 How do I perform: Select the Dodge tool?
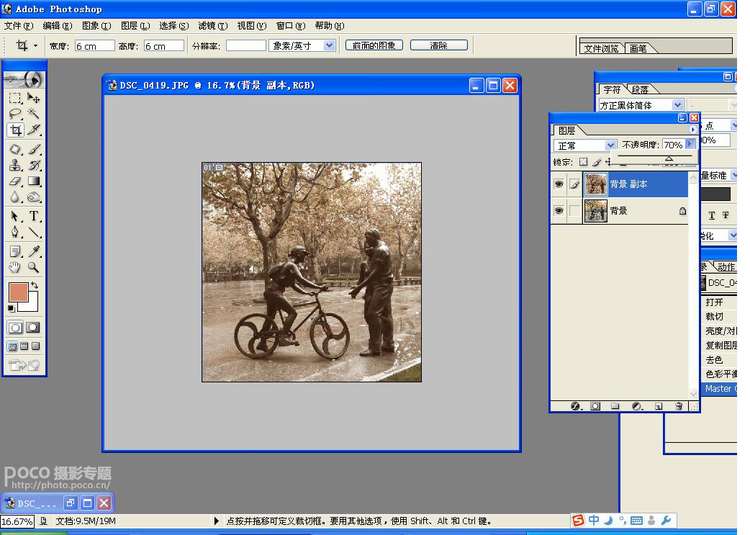(x=33, y=197)
